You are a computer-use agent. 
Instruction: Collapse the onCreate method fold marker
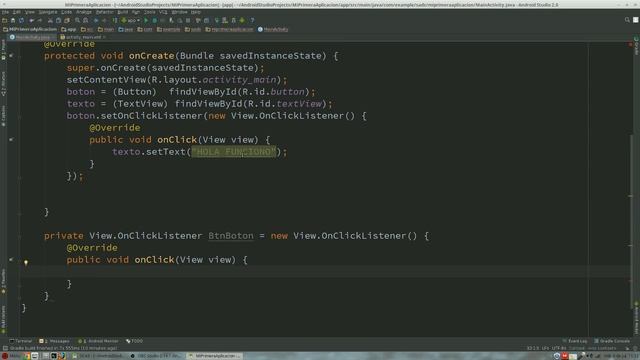(20, 56)
